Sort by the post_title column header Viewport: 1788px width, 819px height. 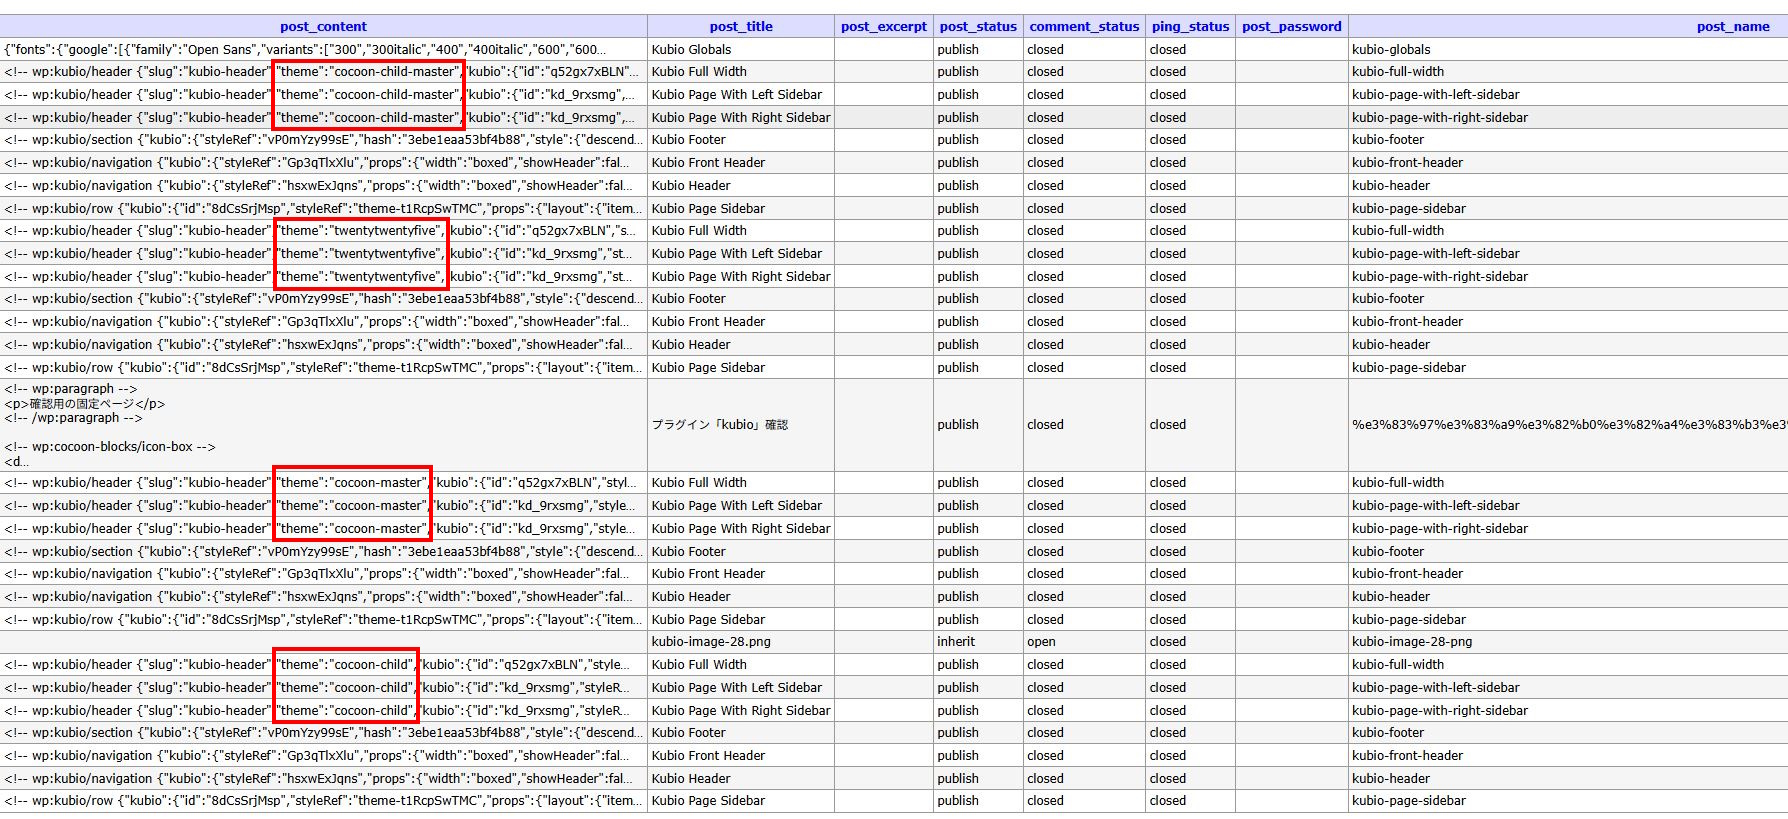pos(741,27)
